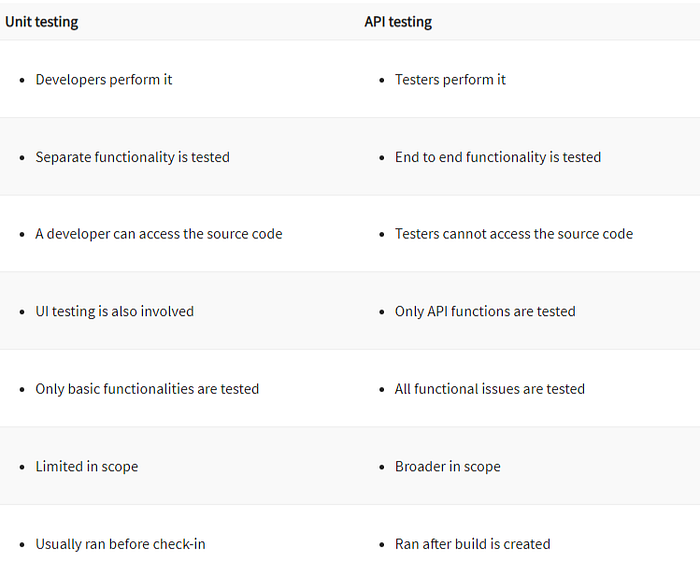700x577 pixels.
Task: Click 'Testers perform it' text
Action: pos(450,79)
